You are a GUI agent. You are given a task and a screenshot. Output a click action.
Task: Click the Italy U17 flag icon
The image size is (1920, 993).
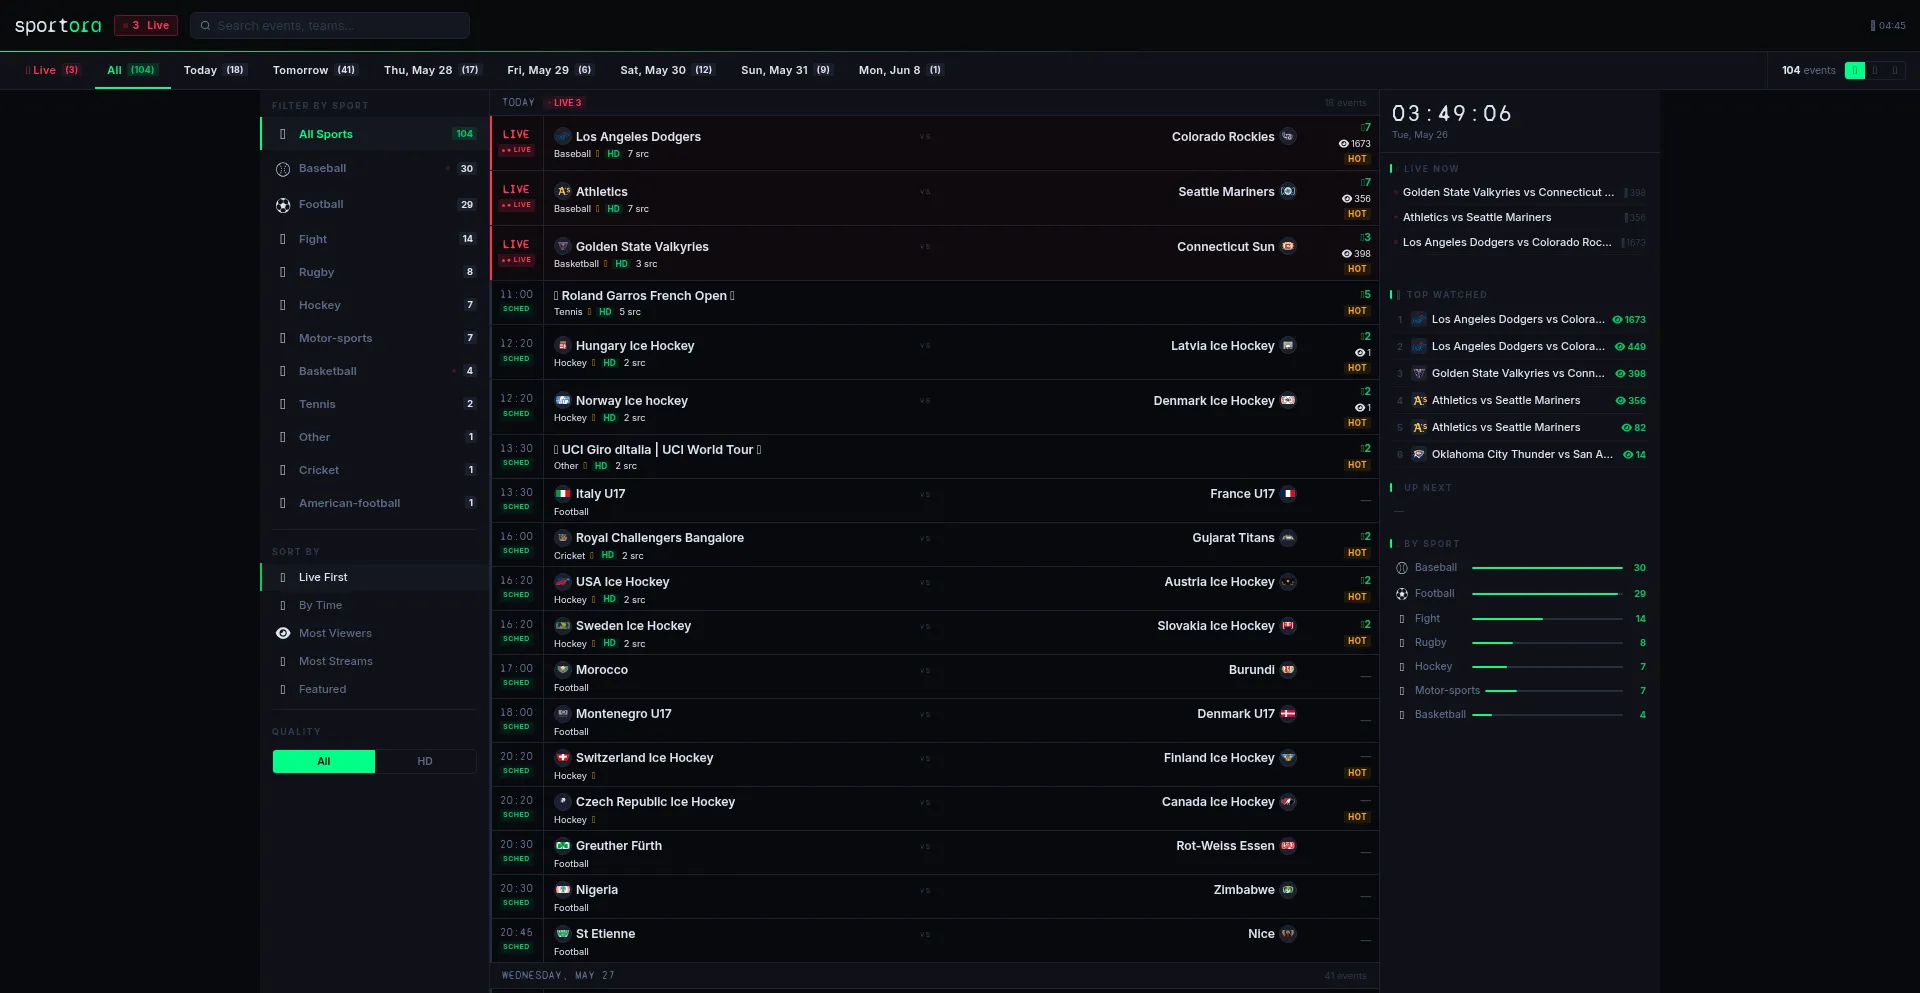[x=563, y=493]
